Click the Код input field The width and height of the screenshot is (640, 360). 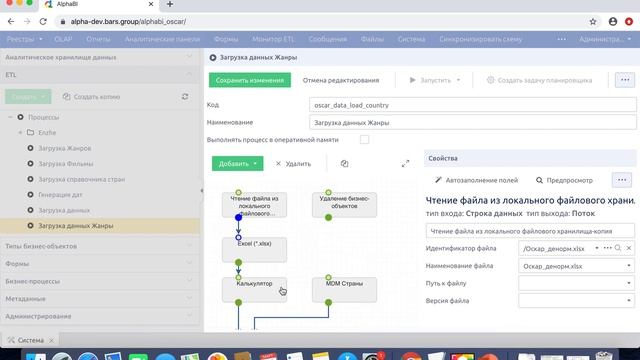point(472,105)
